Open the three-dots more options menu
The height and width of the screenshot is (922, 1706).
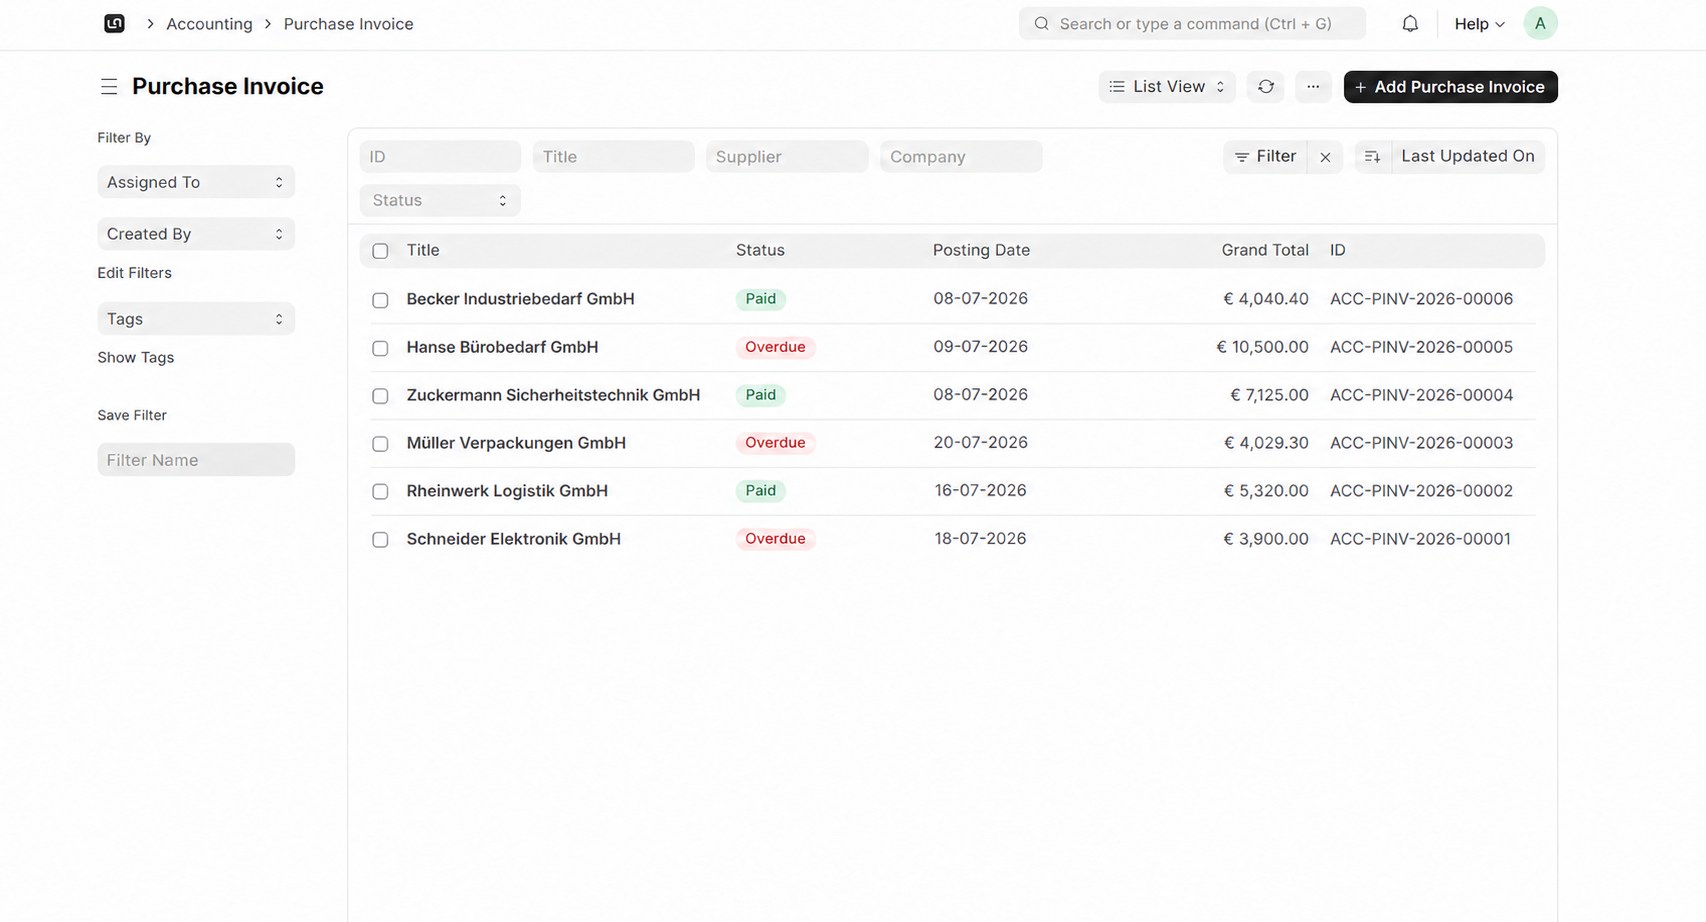tap(1313, 87)
